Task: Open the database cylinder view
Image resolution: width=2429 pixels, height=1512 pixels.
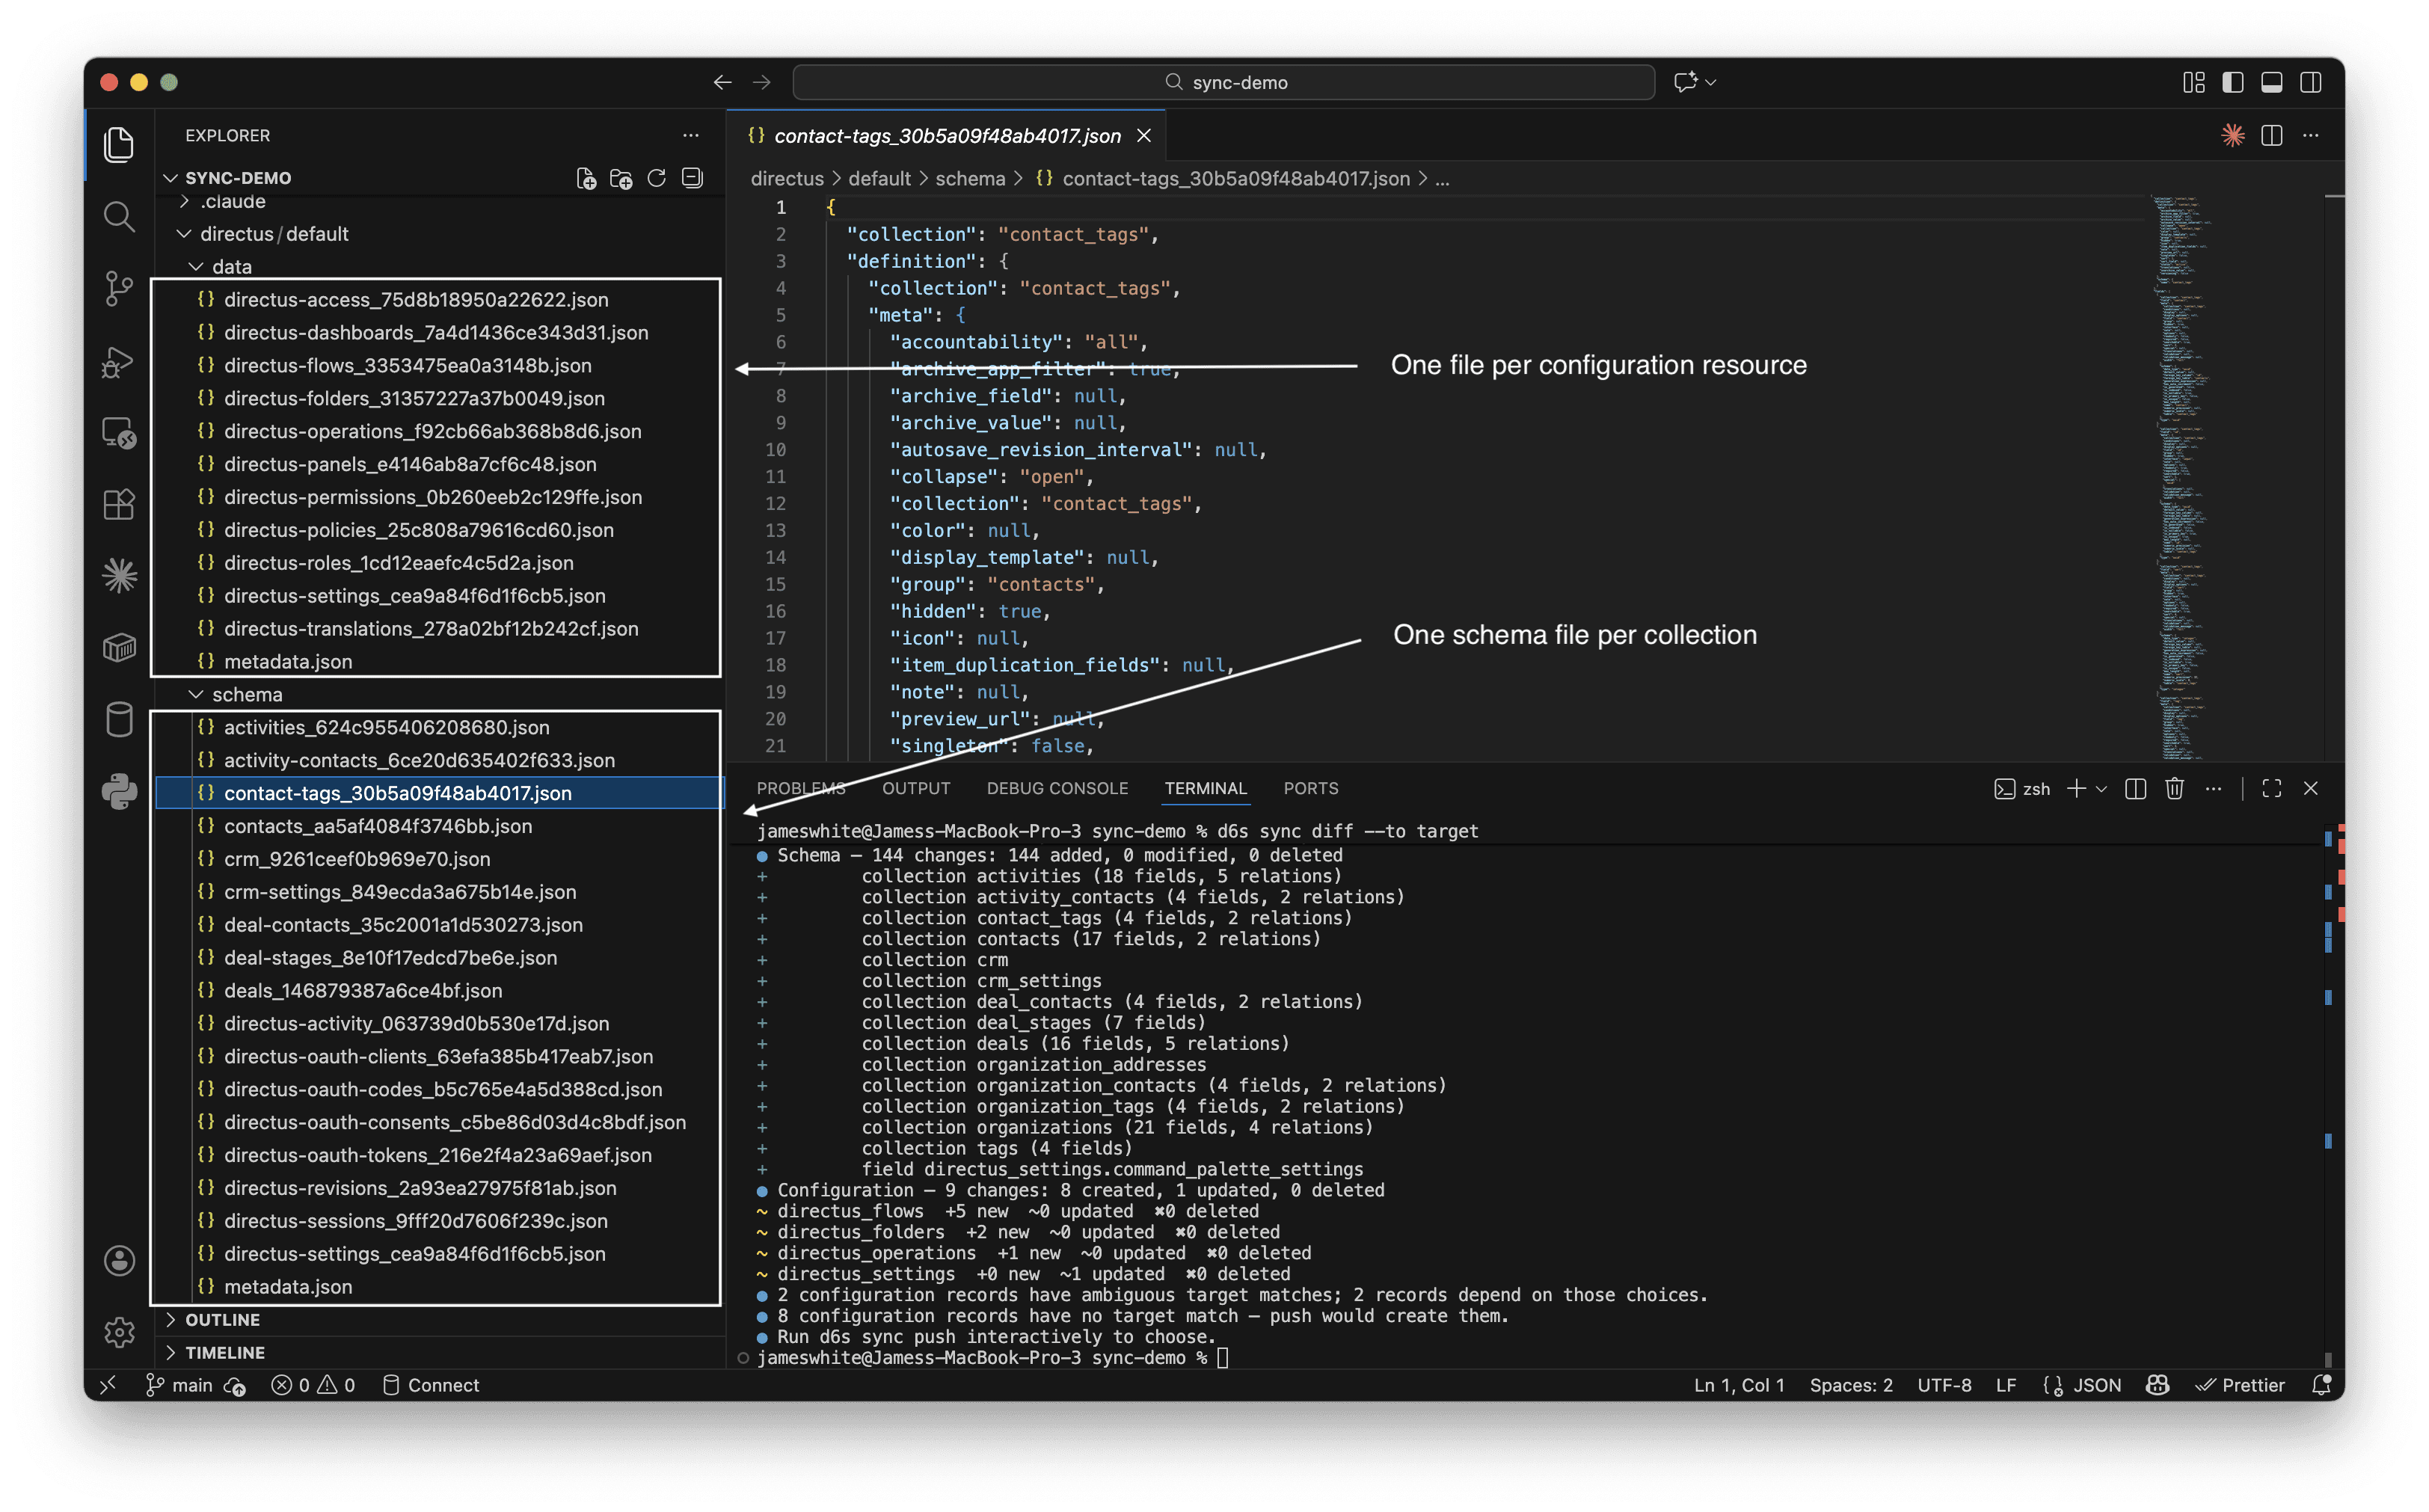Action: click(x=119, y=720)
